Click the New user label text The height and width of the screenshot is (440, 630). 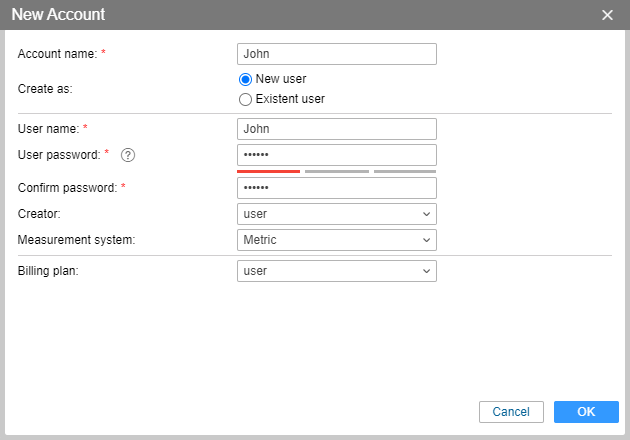click(281, 79)
